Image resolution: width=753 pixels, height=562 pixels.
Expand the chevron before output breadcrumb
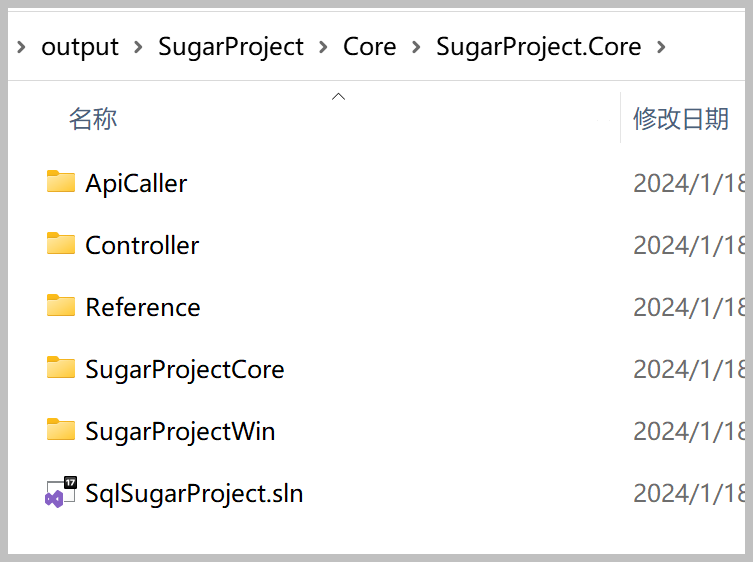[21, 47]
